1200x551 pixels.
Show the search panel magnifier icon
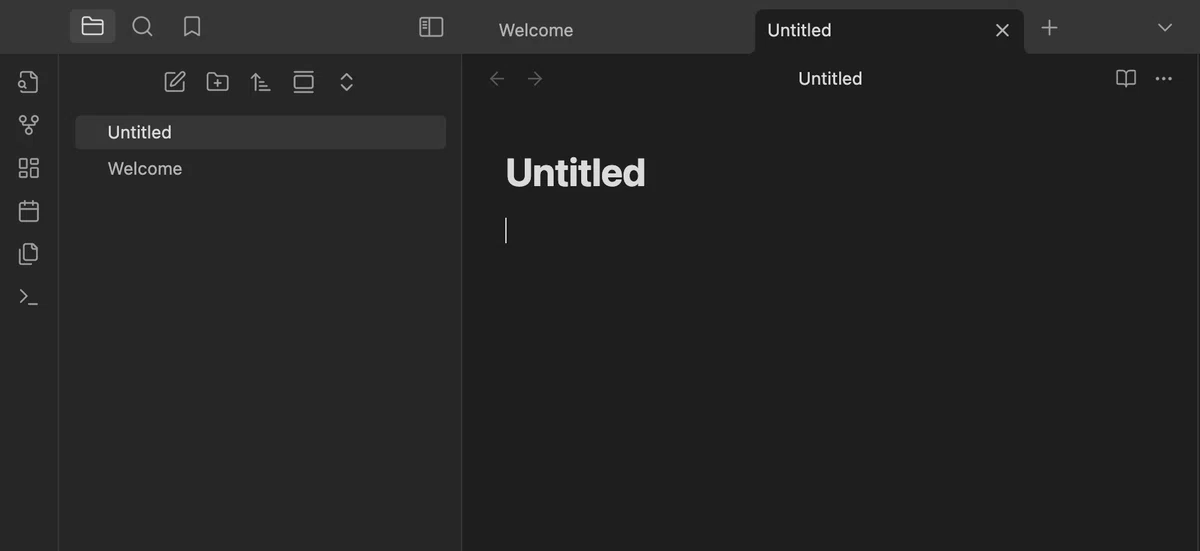(143, 27)
